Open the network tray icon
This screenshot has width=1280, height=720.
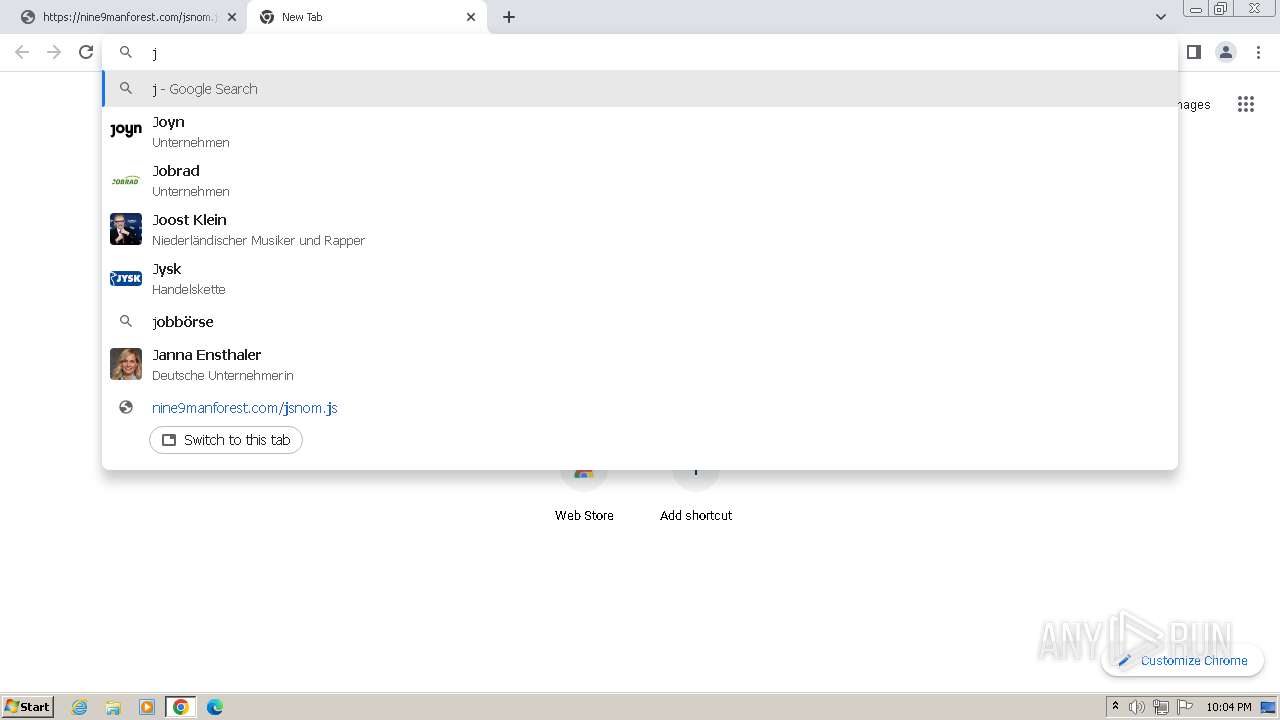coord(1160,707)
